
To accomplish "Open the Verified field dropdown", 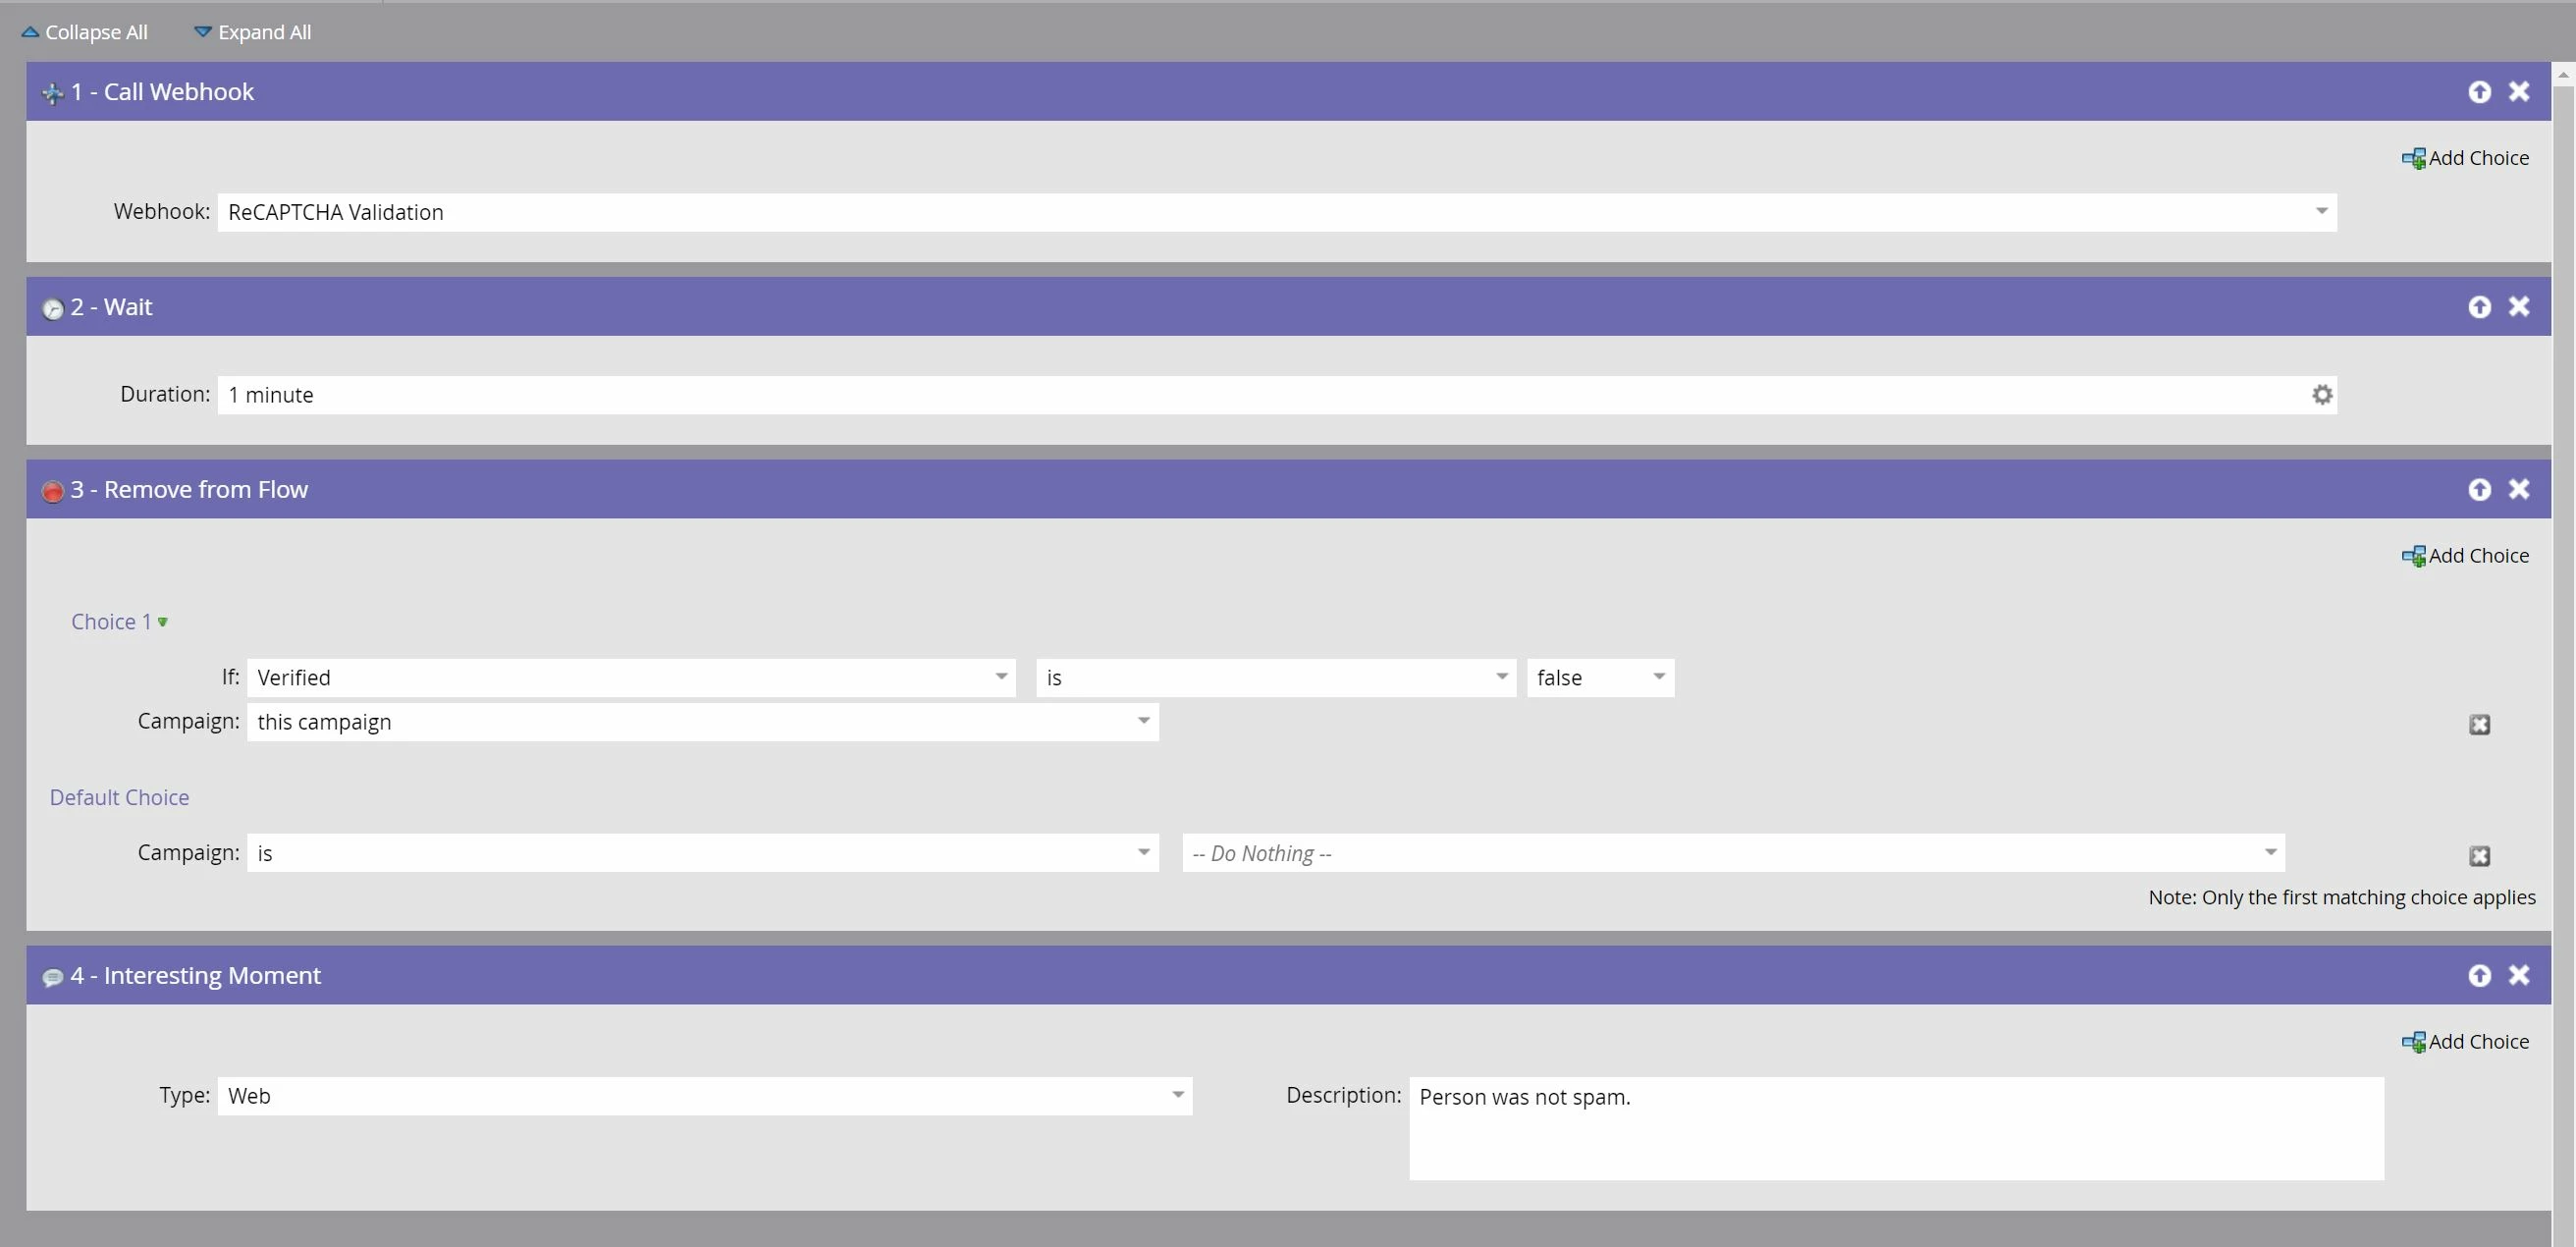I will pyautogui.click(x=1001, y=678).
